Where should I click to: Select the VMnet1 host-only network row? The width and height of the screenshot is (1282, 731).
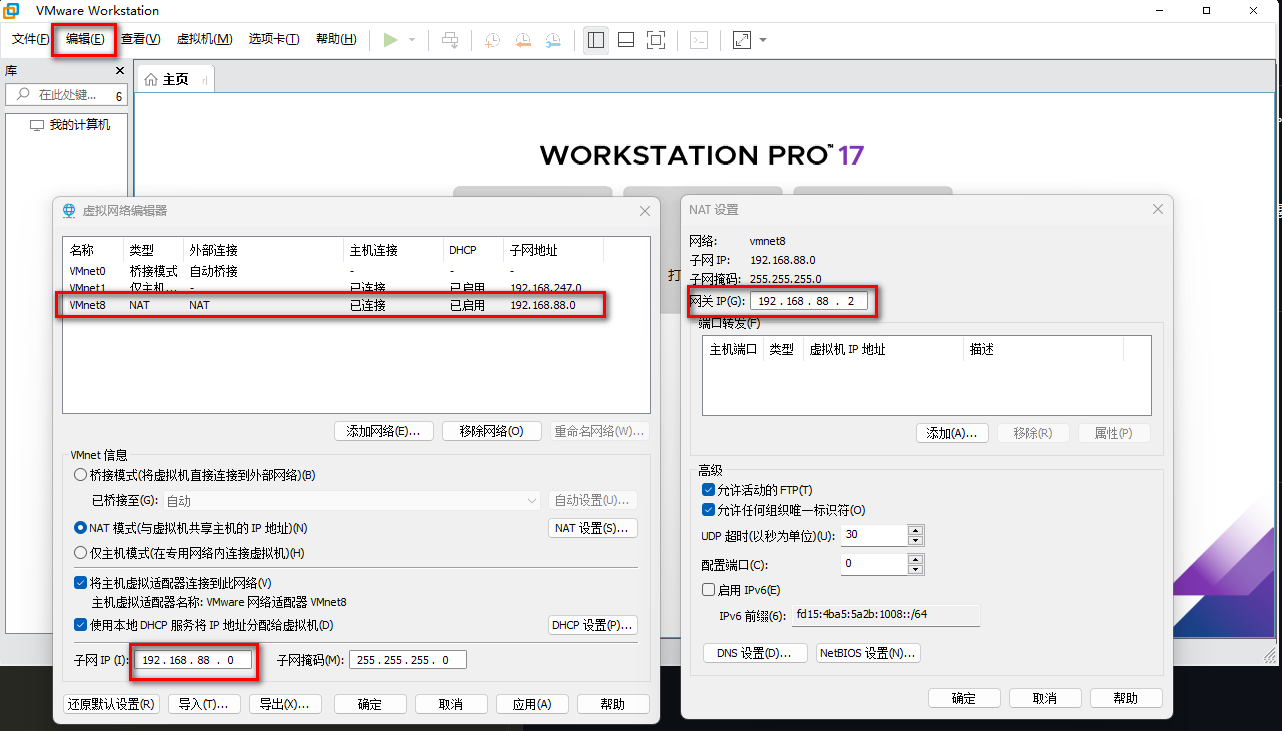[333, 288]
